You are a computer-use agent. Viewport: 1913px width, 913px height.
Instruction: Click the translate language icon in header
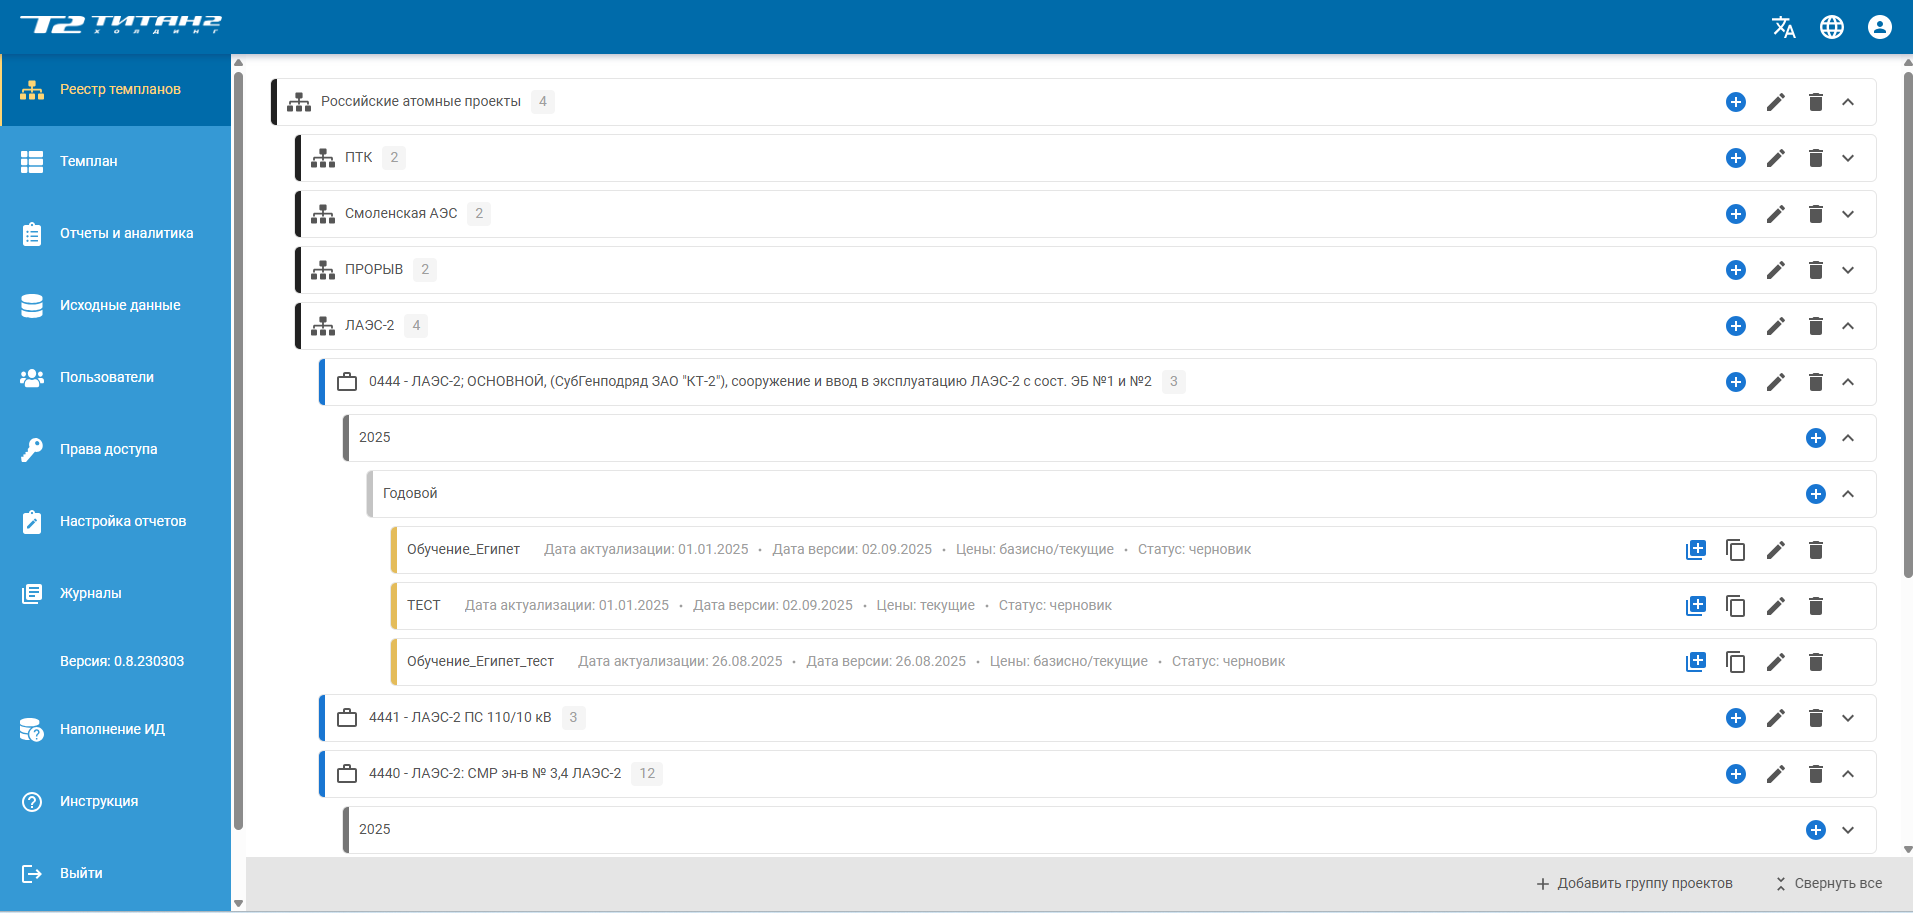(x=1783, y=27)
